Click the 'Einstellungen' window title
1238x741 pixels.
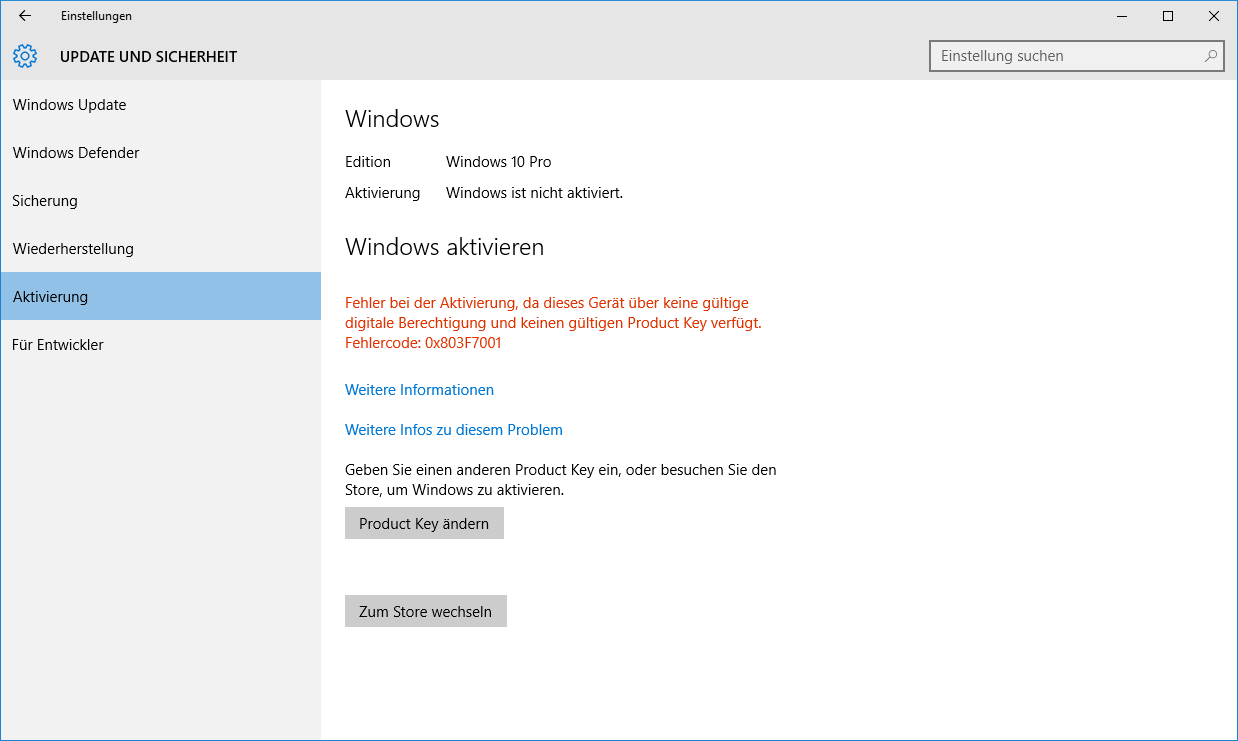point(96,16)
